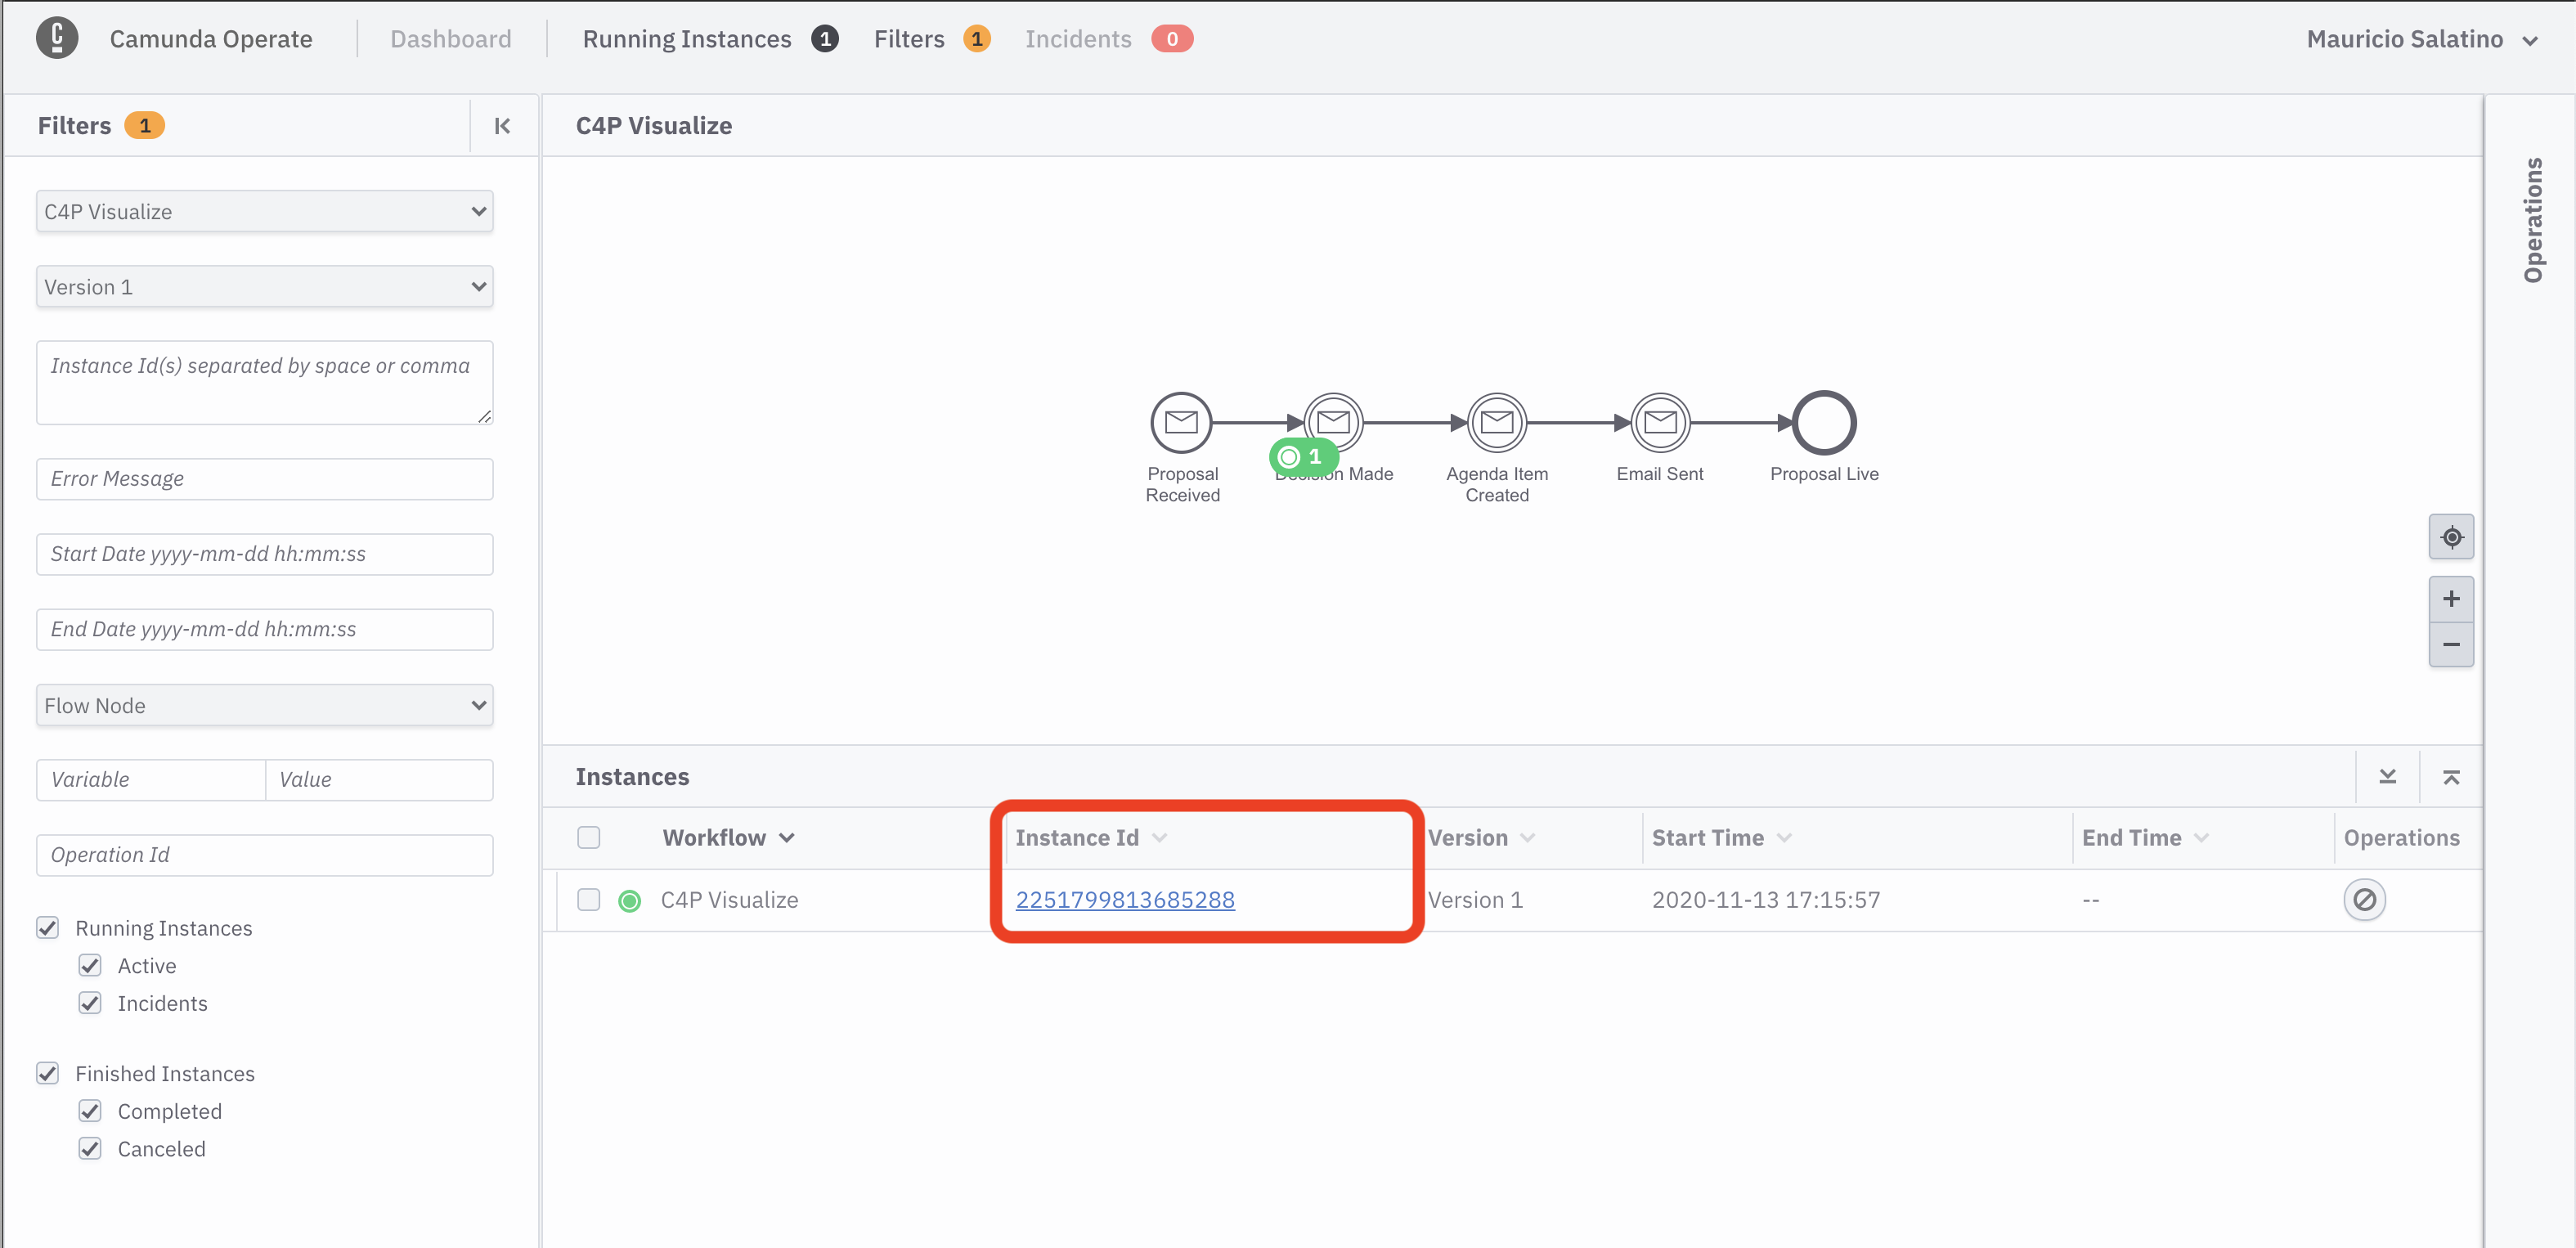Screen dimensions: 2576x1248
Task: Collapse the Instances panel downward
Action: (2387, 777)
